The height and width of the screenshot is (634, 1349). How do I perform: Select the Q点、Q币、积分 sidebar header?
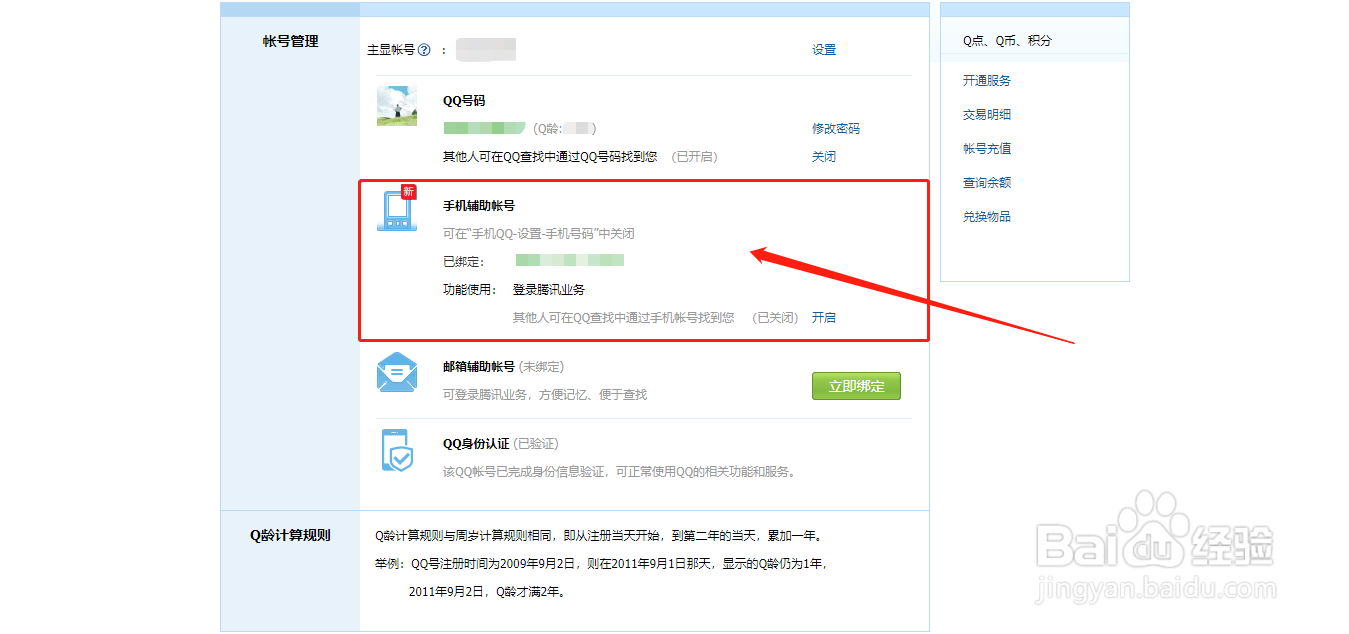(x=1007, y=41)
